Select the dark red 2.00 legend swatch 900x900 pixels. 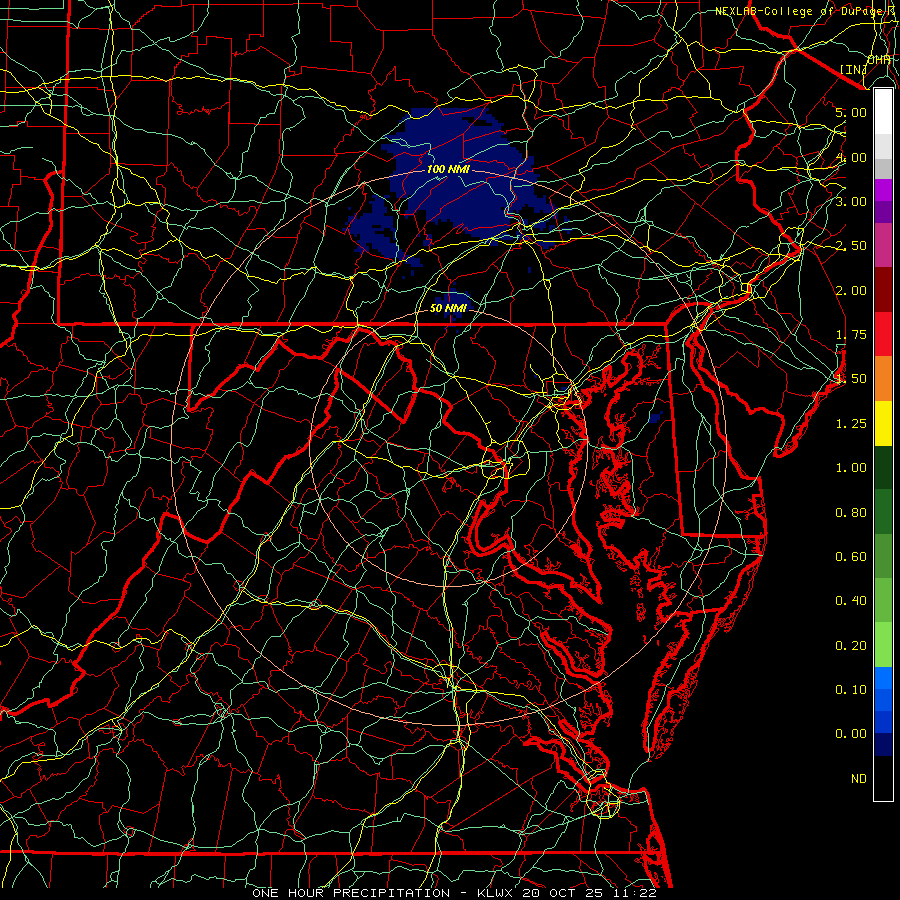[883, 290]
